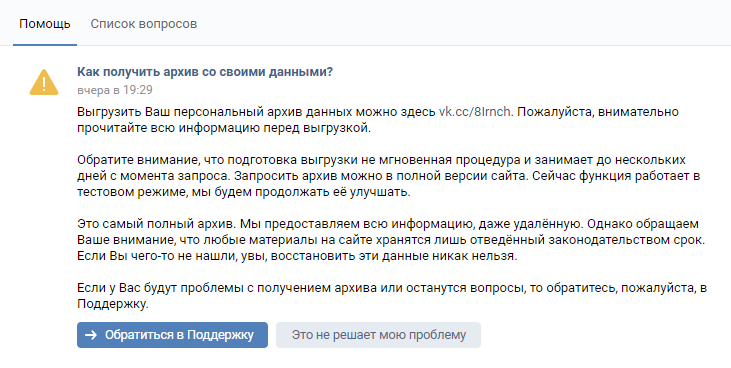Click the text прочитайте всю информацию перед выгрузкой

[x=224, y=128]
